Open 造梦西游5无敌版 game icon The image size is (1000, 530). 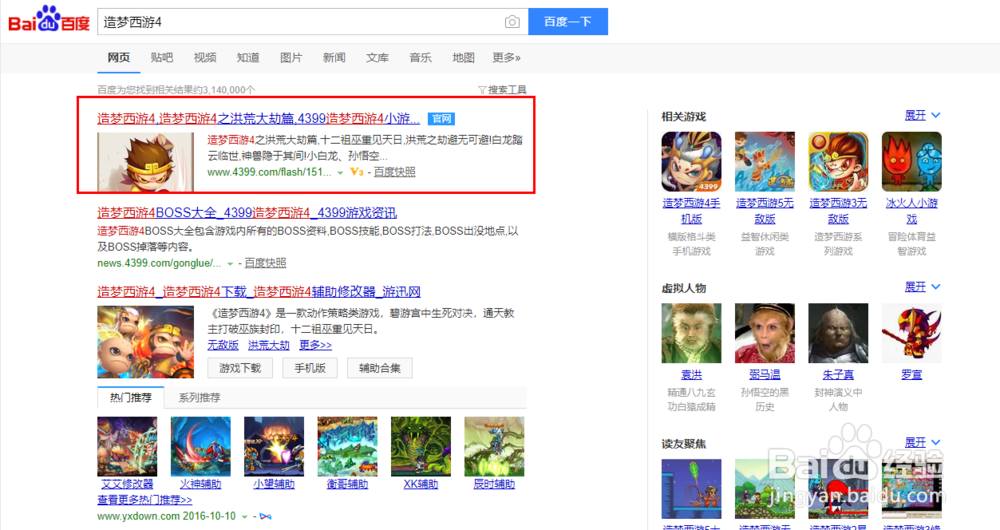(765, 162)
